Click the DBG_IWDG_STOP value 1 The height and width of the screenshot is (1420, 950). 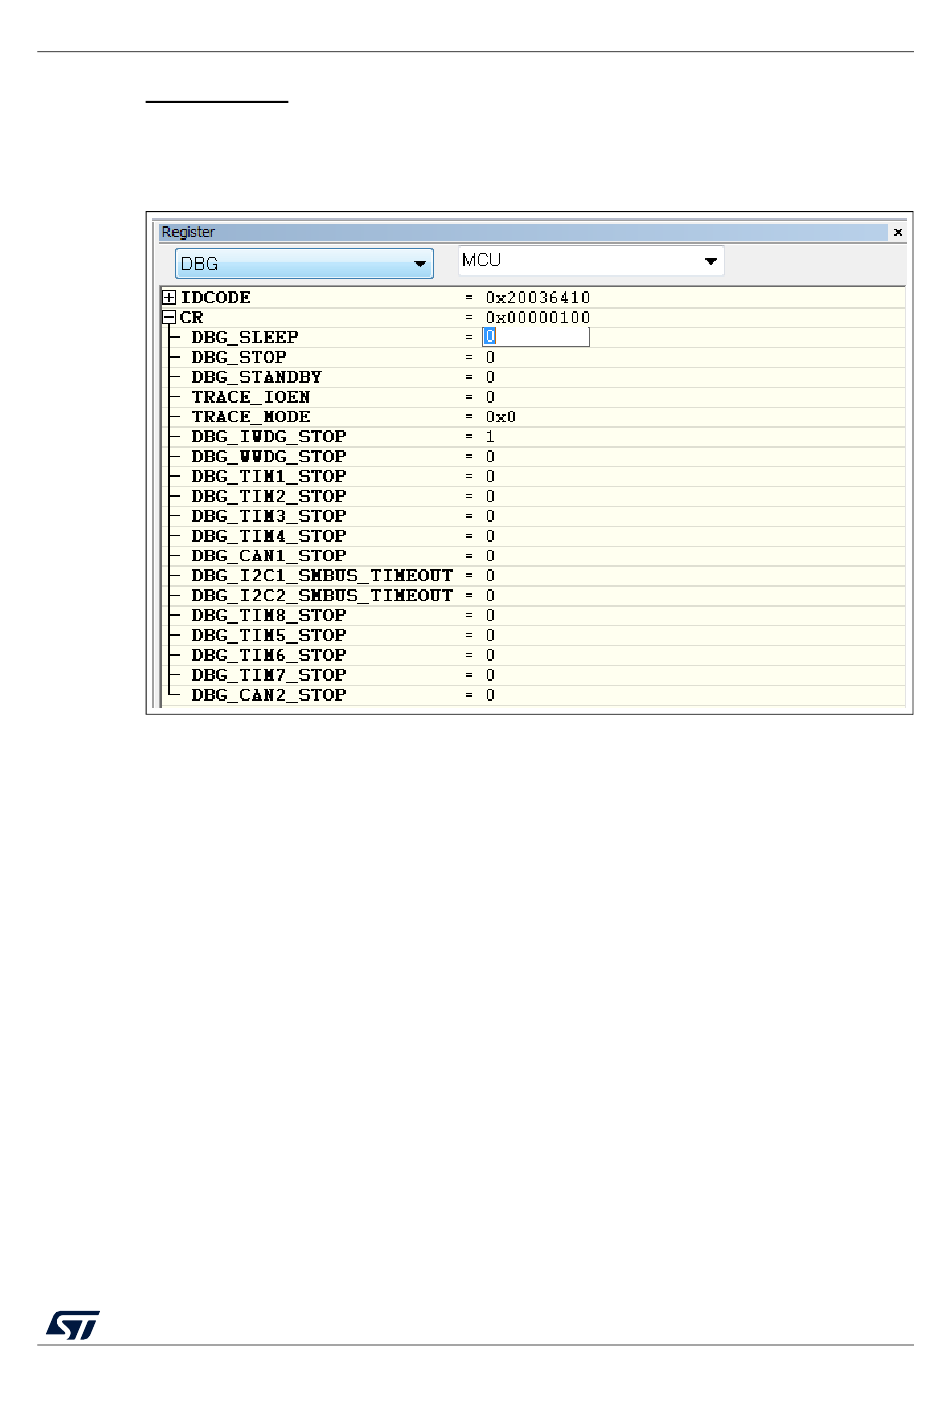coord(490,437)
